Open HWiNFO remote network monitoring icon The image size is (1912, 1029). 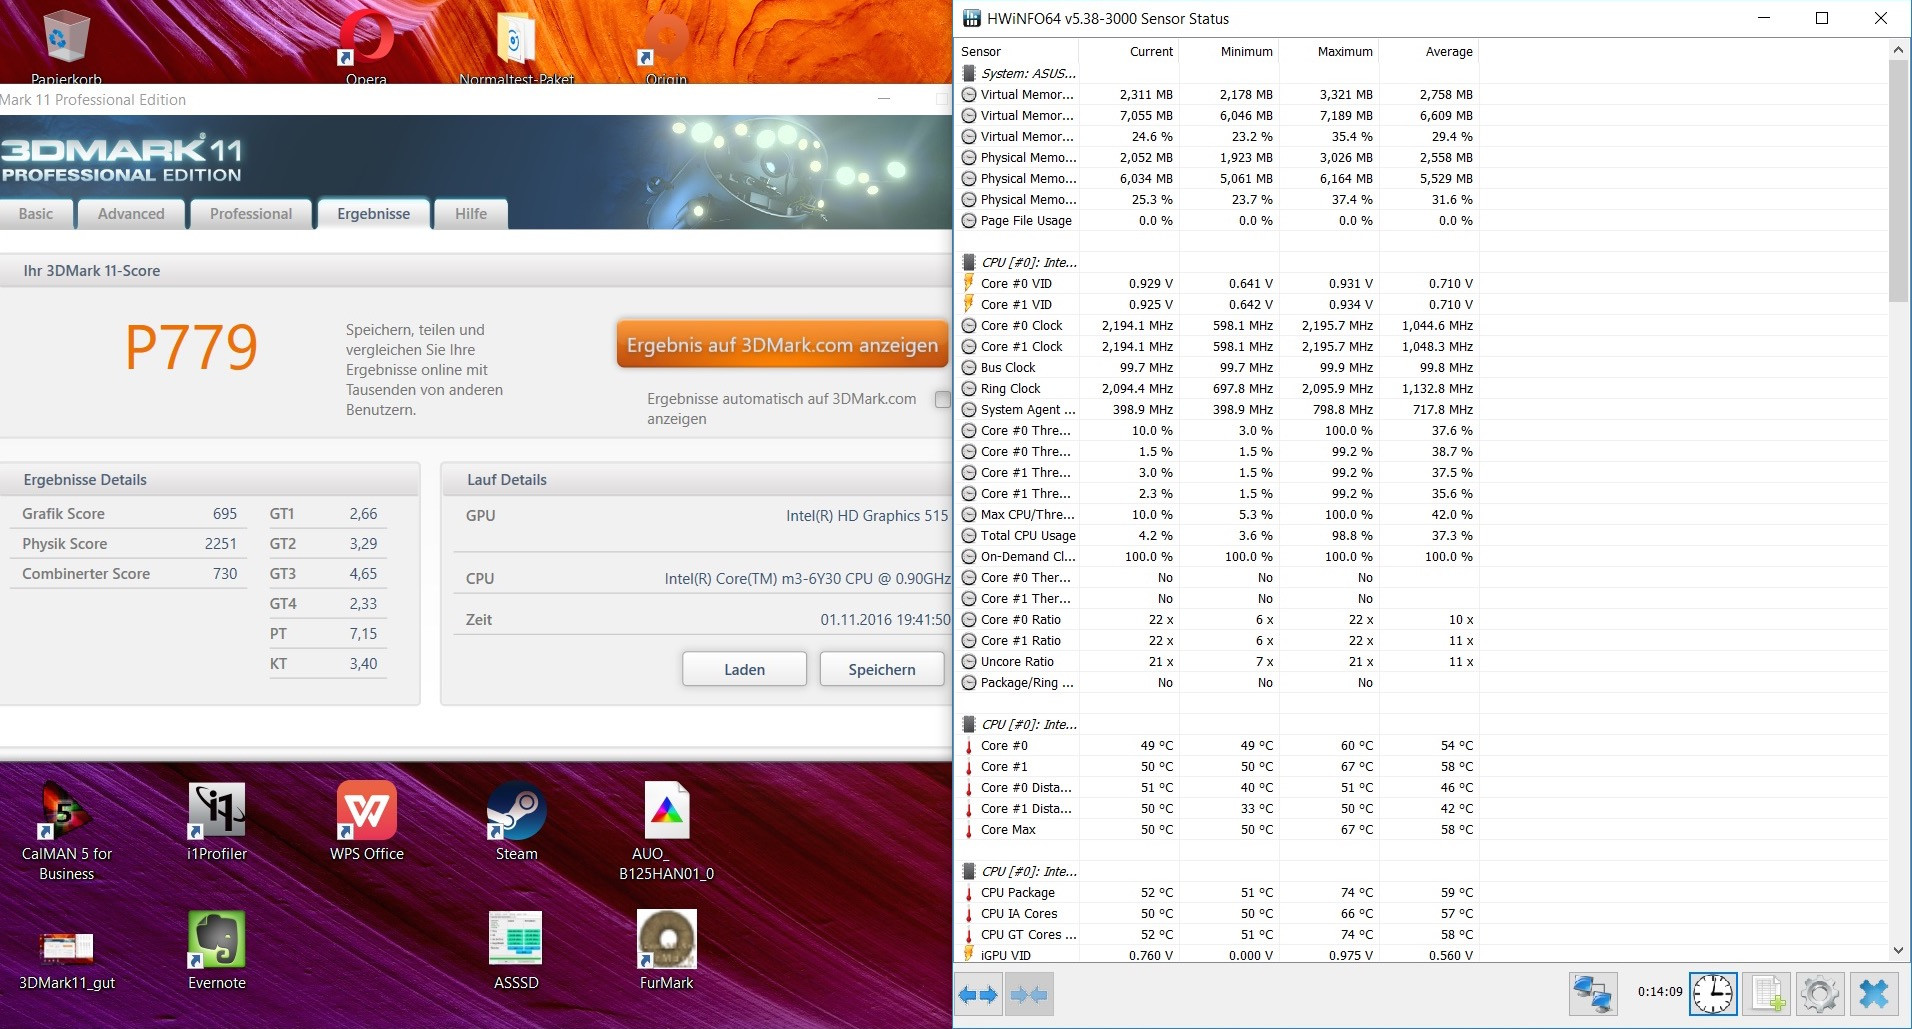point(1592,994)
